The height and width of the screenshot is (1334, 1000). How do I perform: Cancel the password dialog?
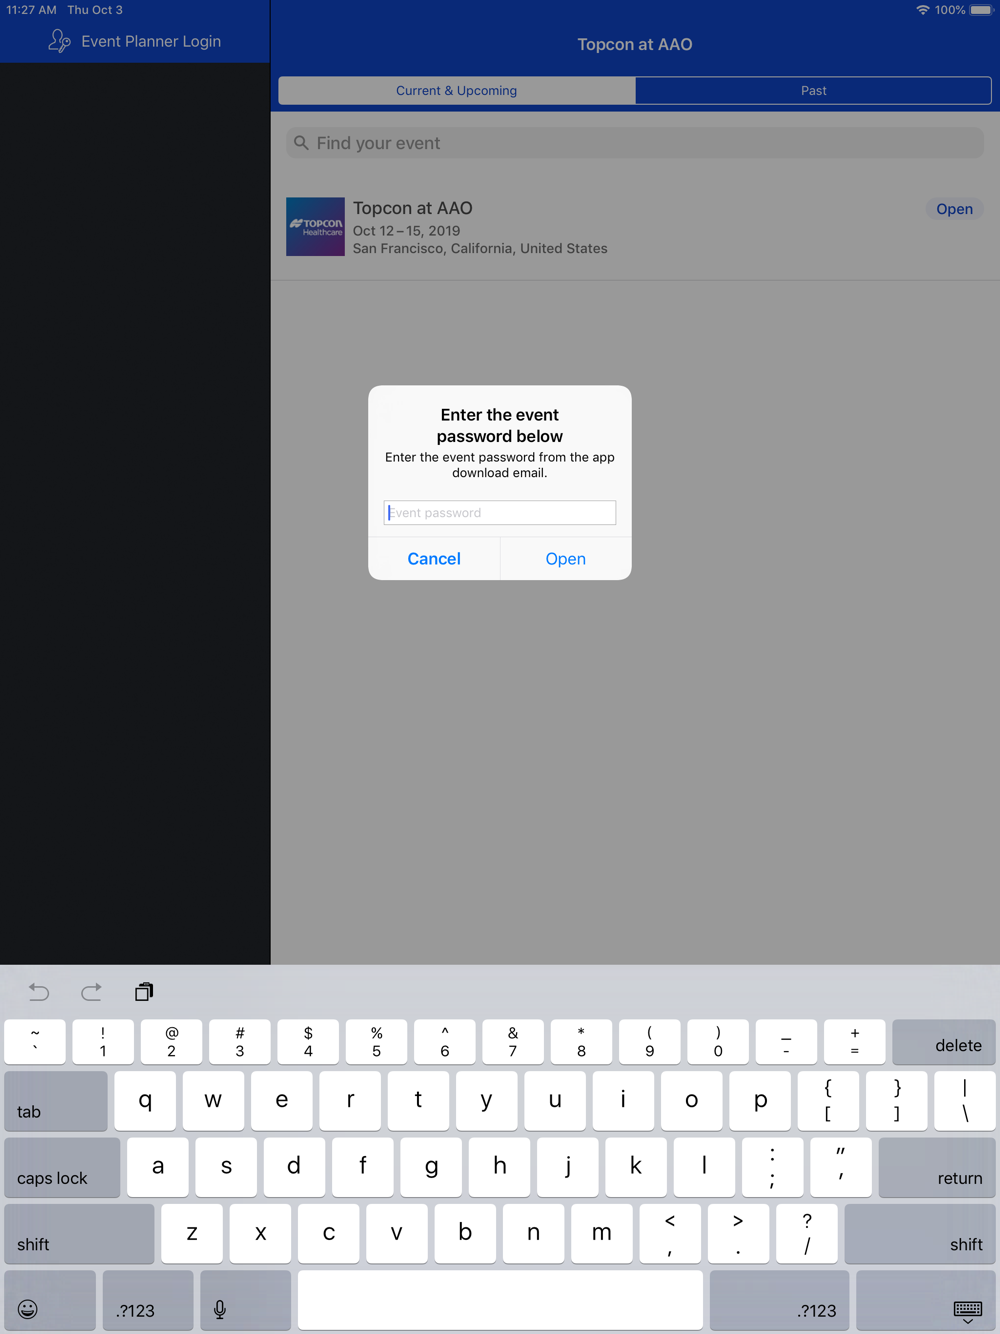[434, 559]
